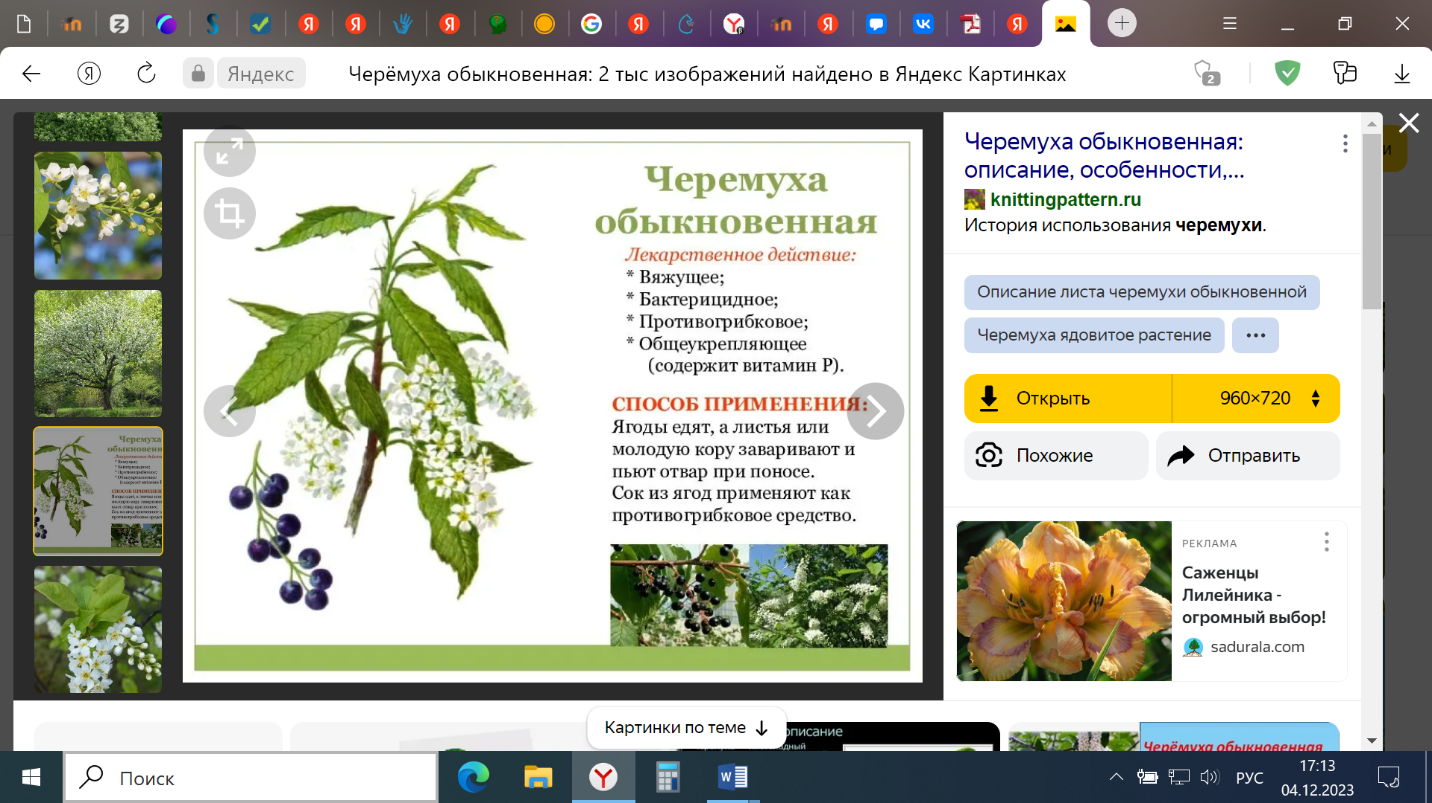Screen dimensions: 1432x803
Task: Click the Windows Поиск search box
Action: (x=251, y=777)
